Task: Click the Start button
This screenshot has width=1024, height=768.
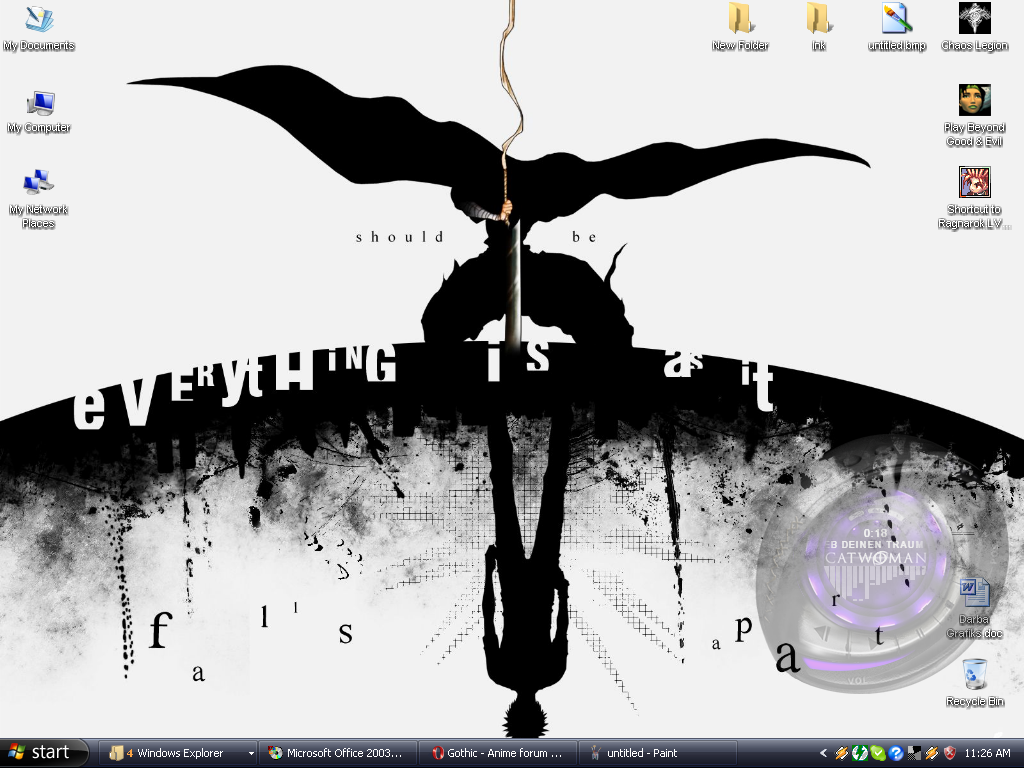Action: pyautogui.click(x=43, y=753)
